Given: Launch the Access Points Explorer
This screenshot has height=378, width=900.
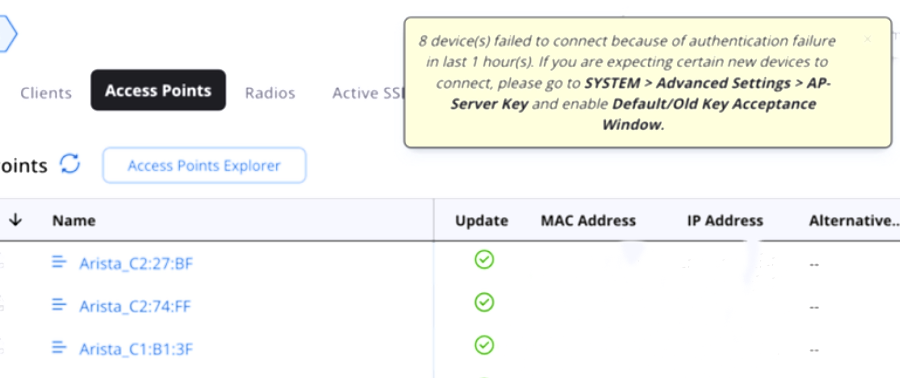Looking at the screenshot, I should tap(204, 166).
